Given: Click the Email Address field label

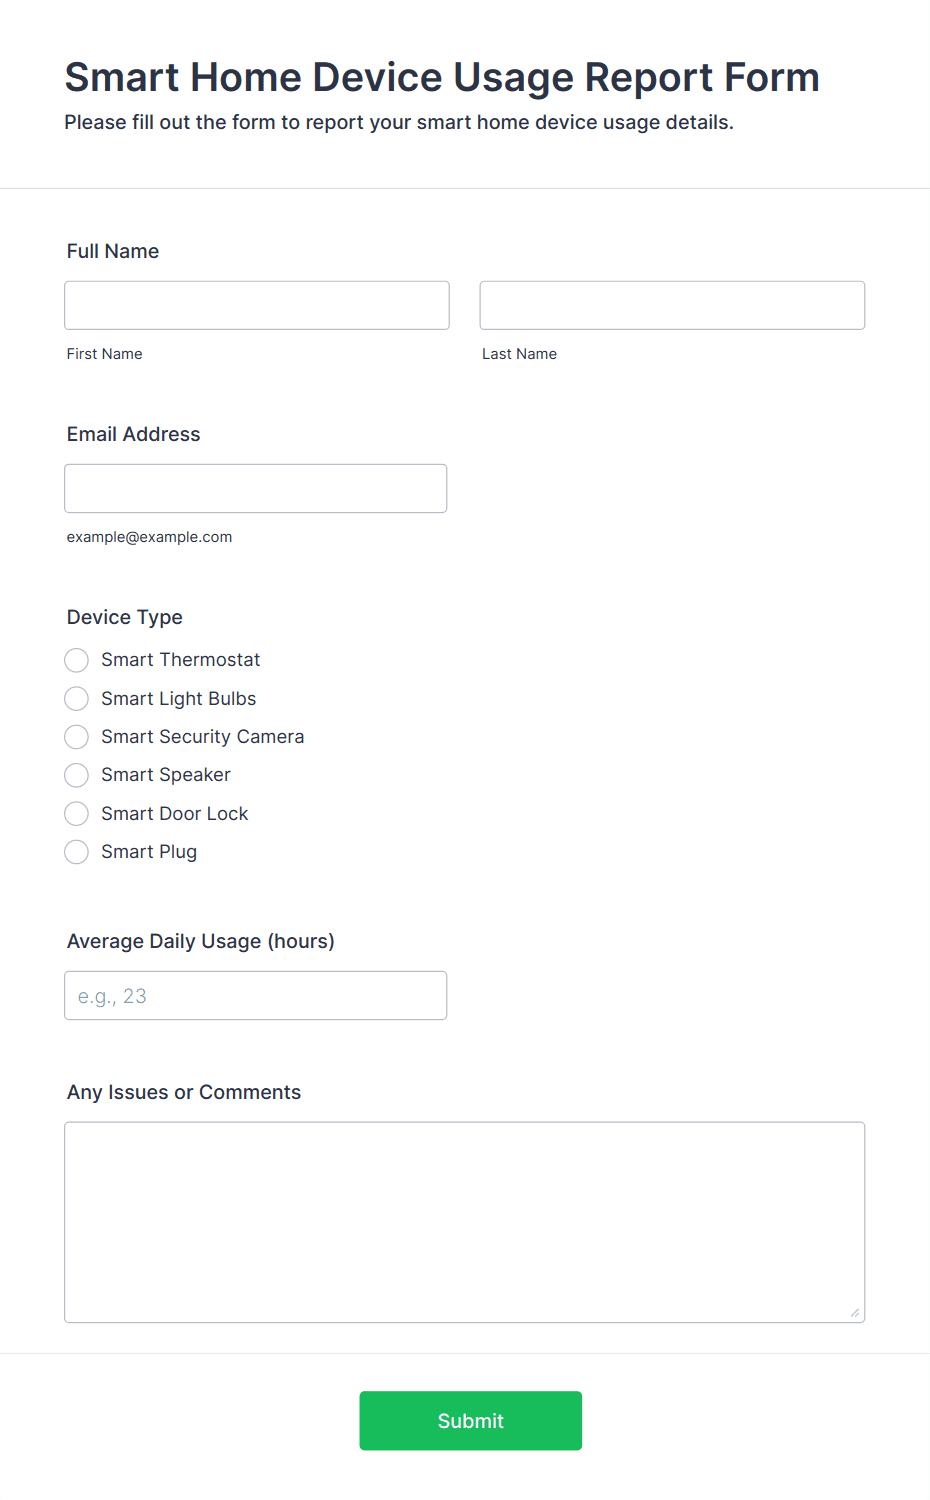Looking at the screenshot, I should click(134, 434).
